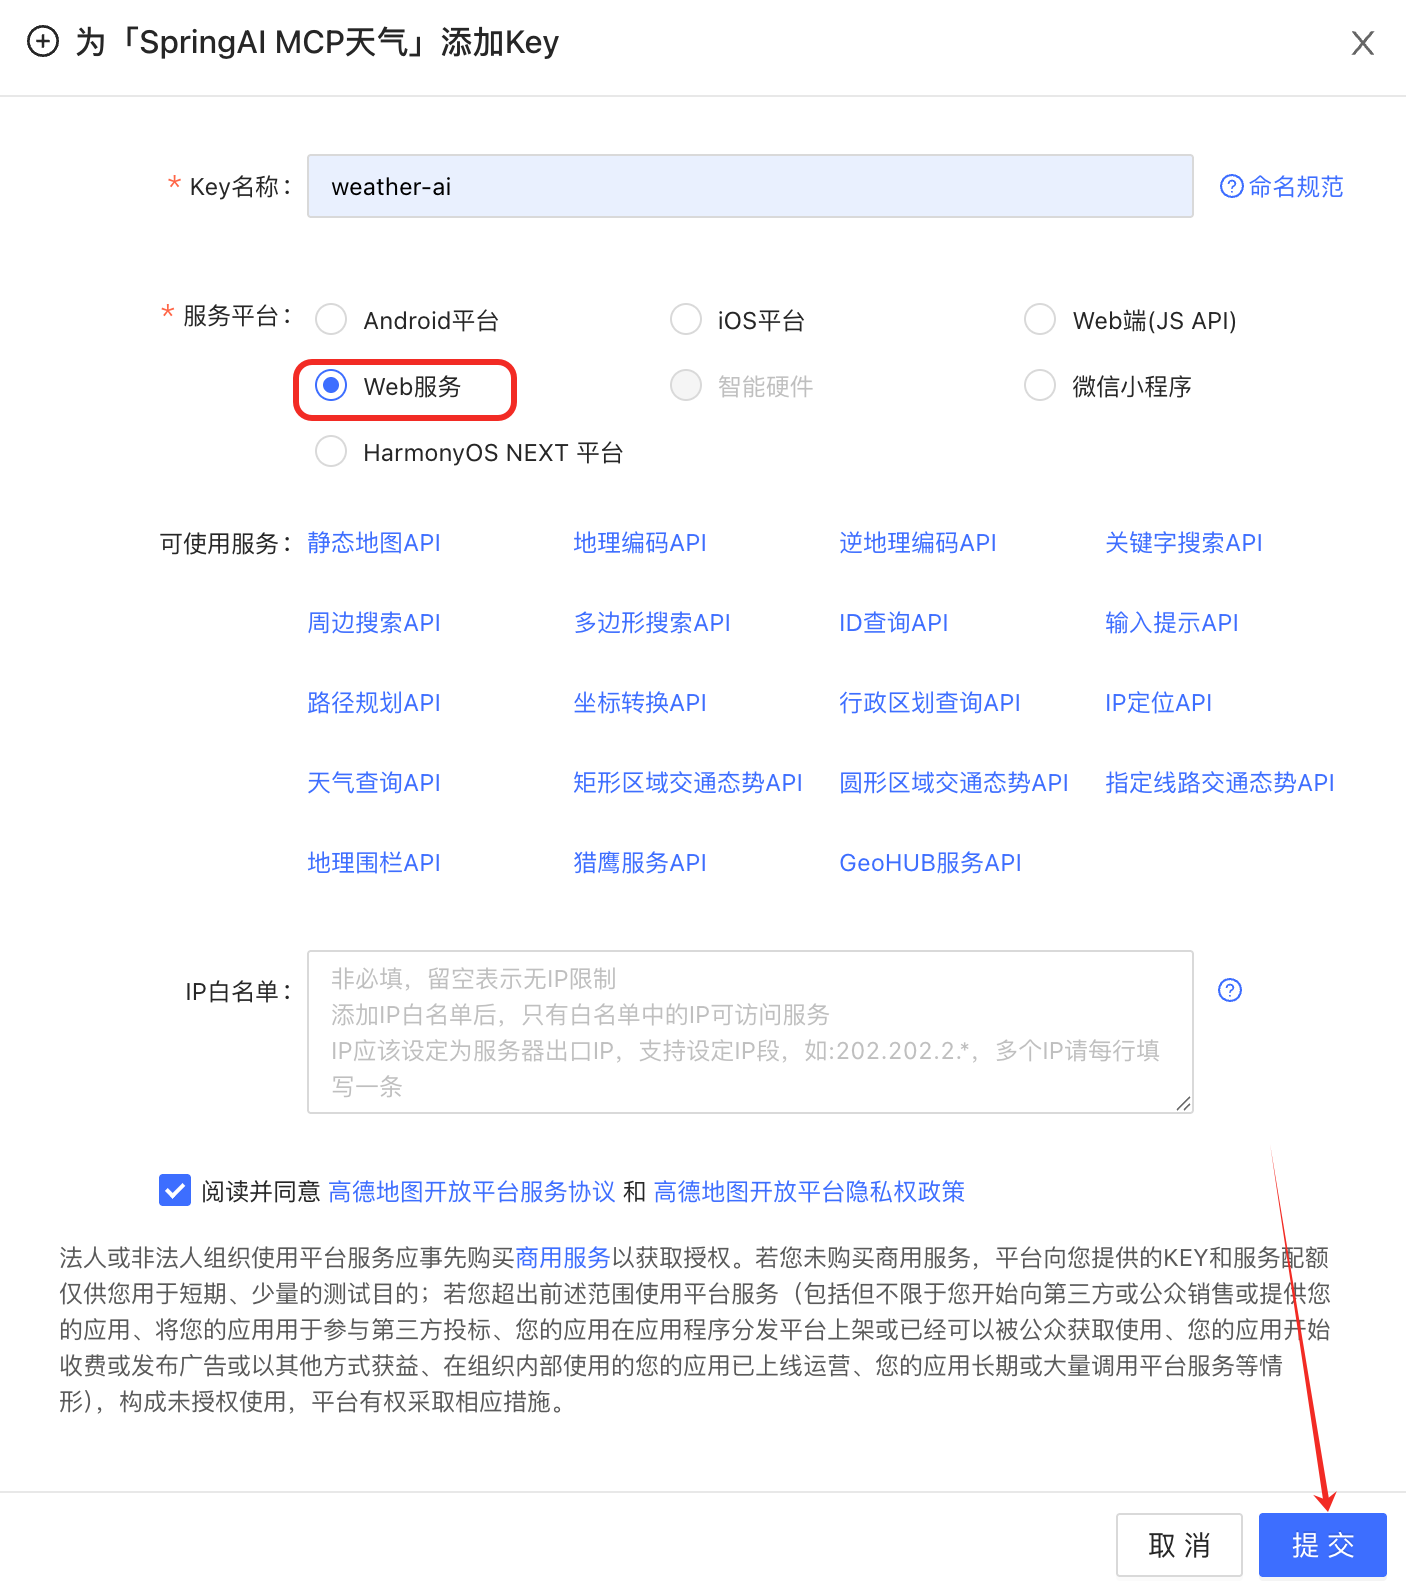
Task: Uncheck the agreement checkbox
Action: pos(175,1190)
